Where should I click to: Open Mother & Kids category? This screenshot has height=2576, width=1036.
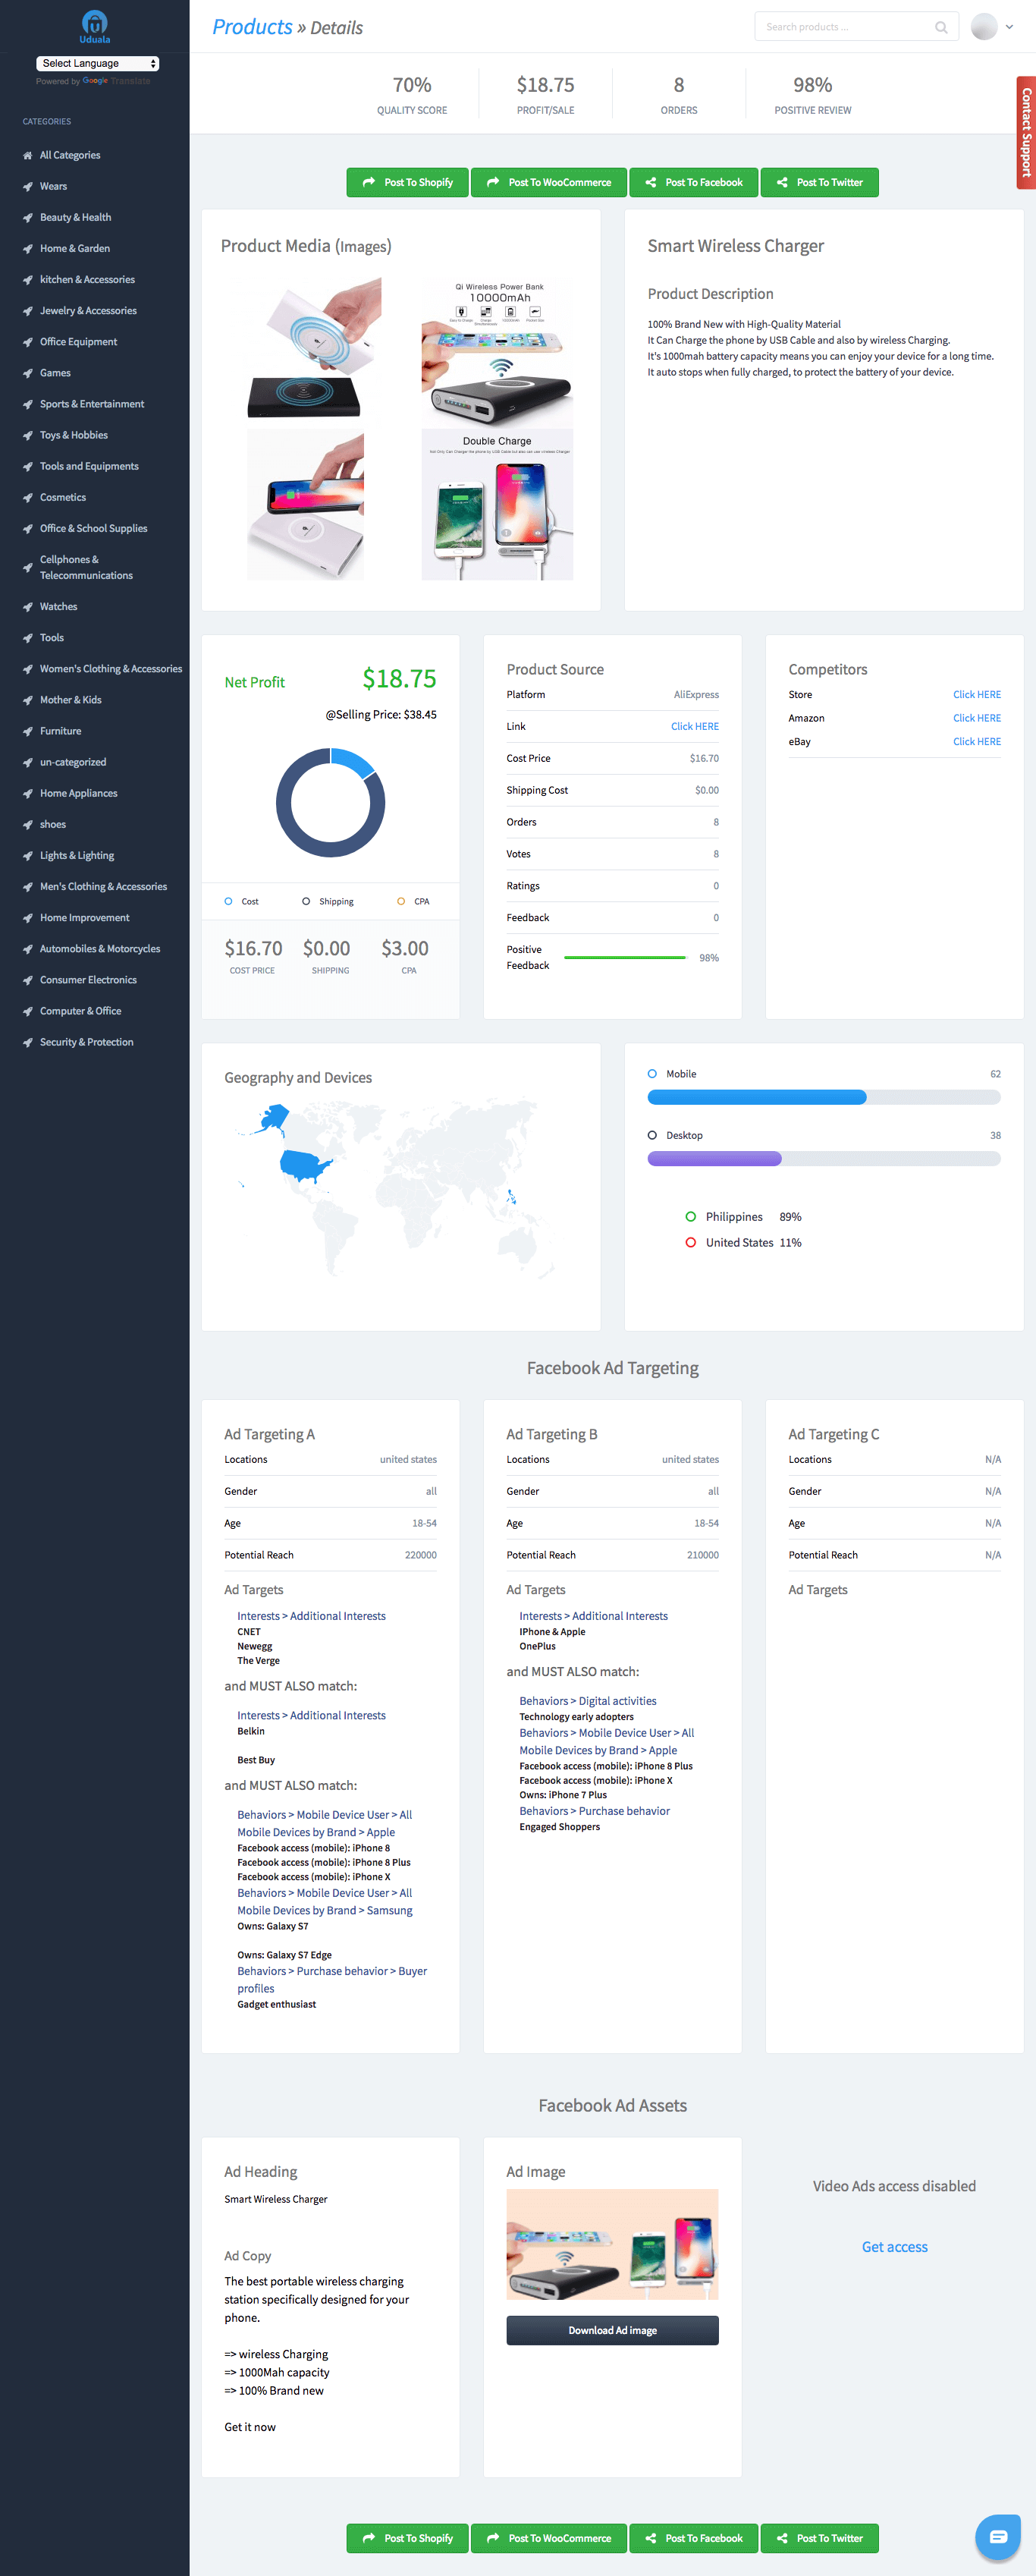(x=70, y=700)
